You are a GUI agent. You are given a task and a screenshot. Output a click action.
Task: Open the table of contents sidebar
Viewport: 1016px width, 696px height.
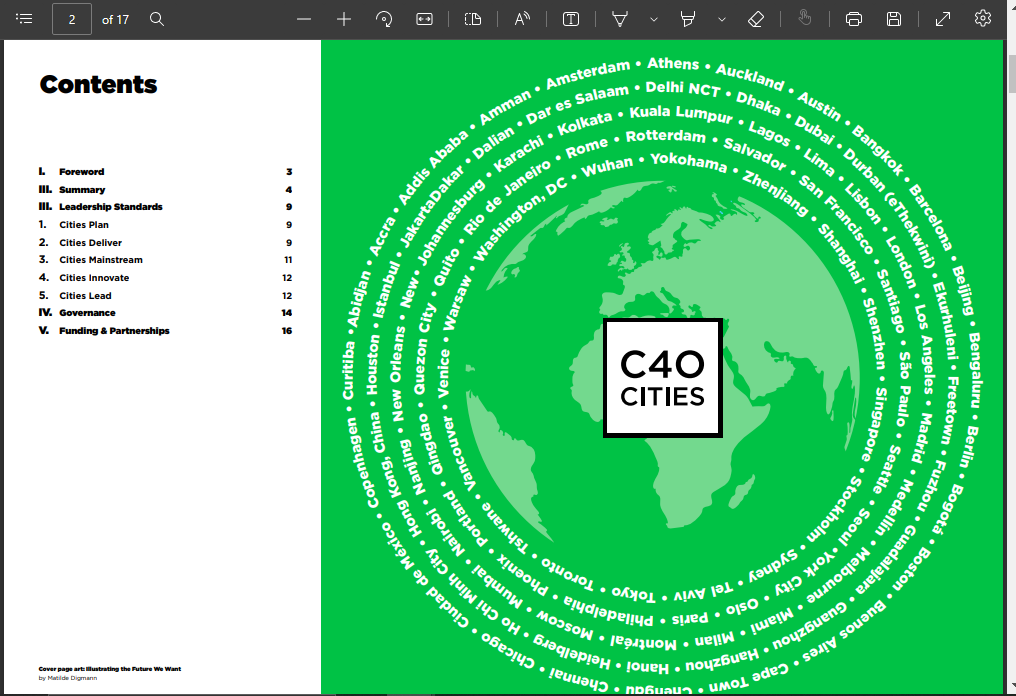tap(24, 19)
